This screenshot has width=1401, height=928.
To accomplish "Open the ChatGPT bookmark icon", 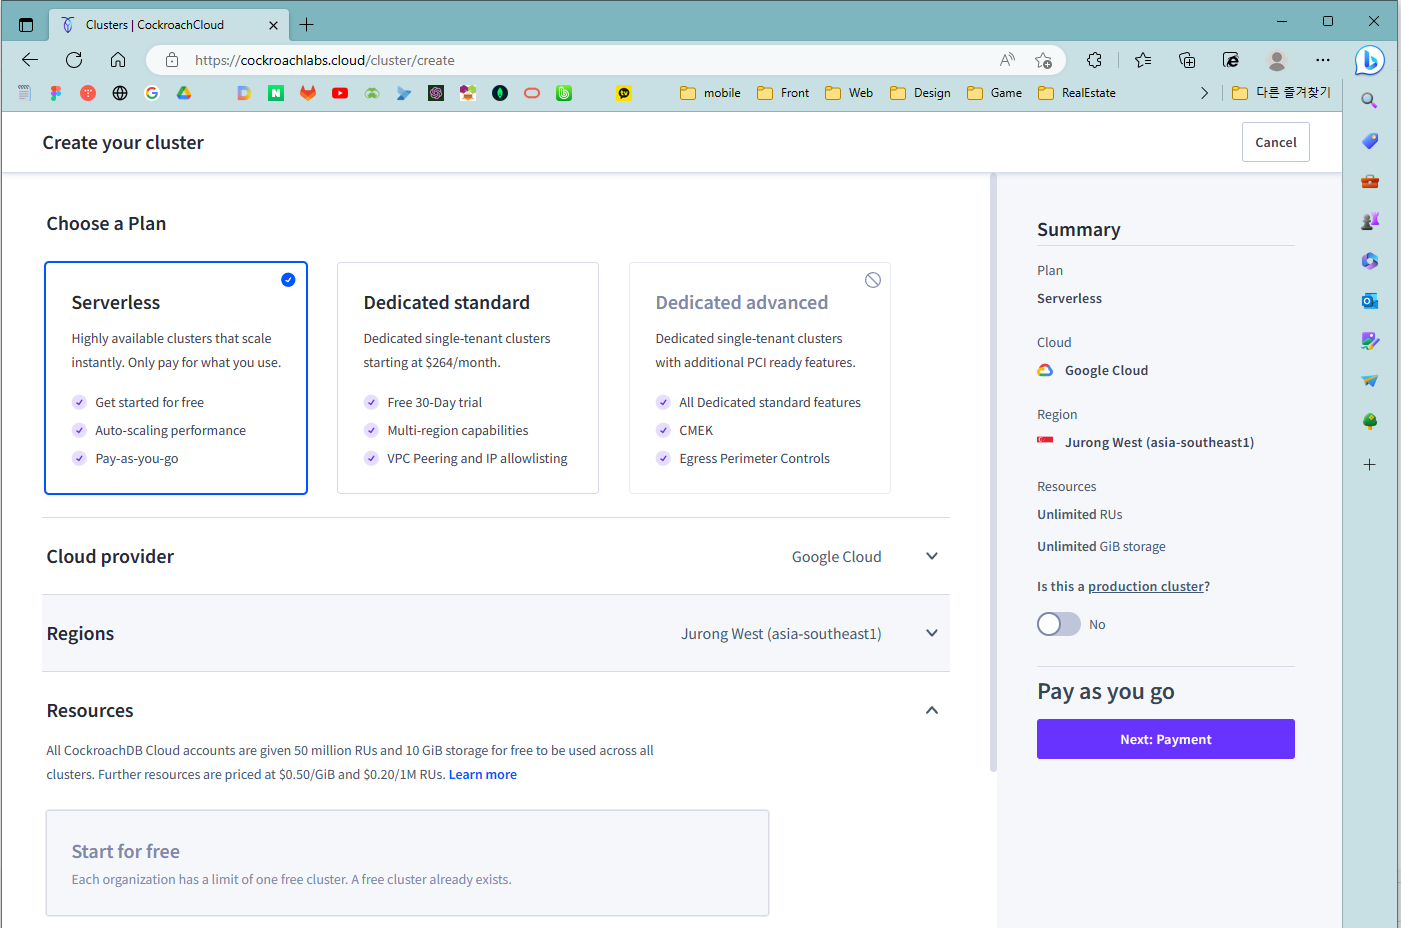I will pos(436,93).
